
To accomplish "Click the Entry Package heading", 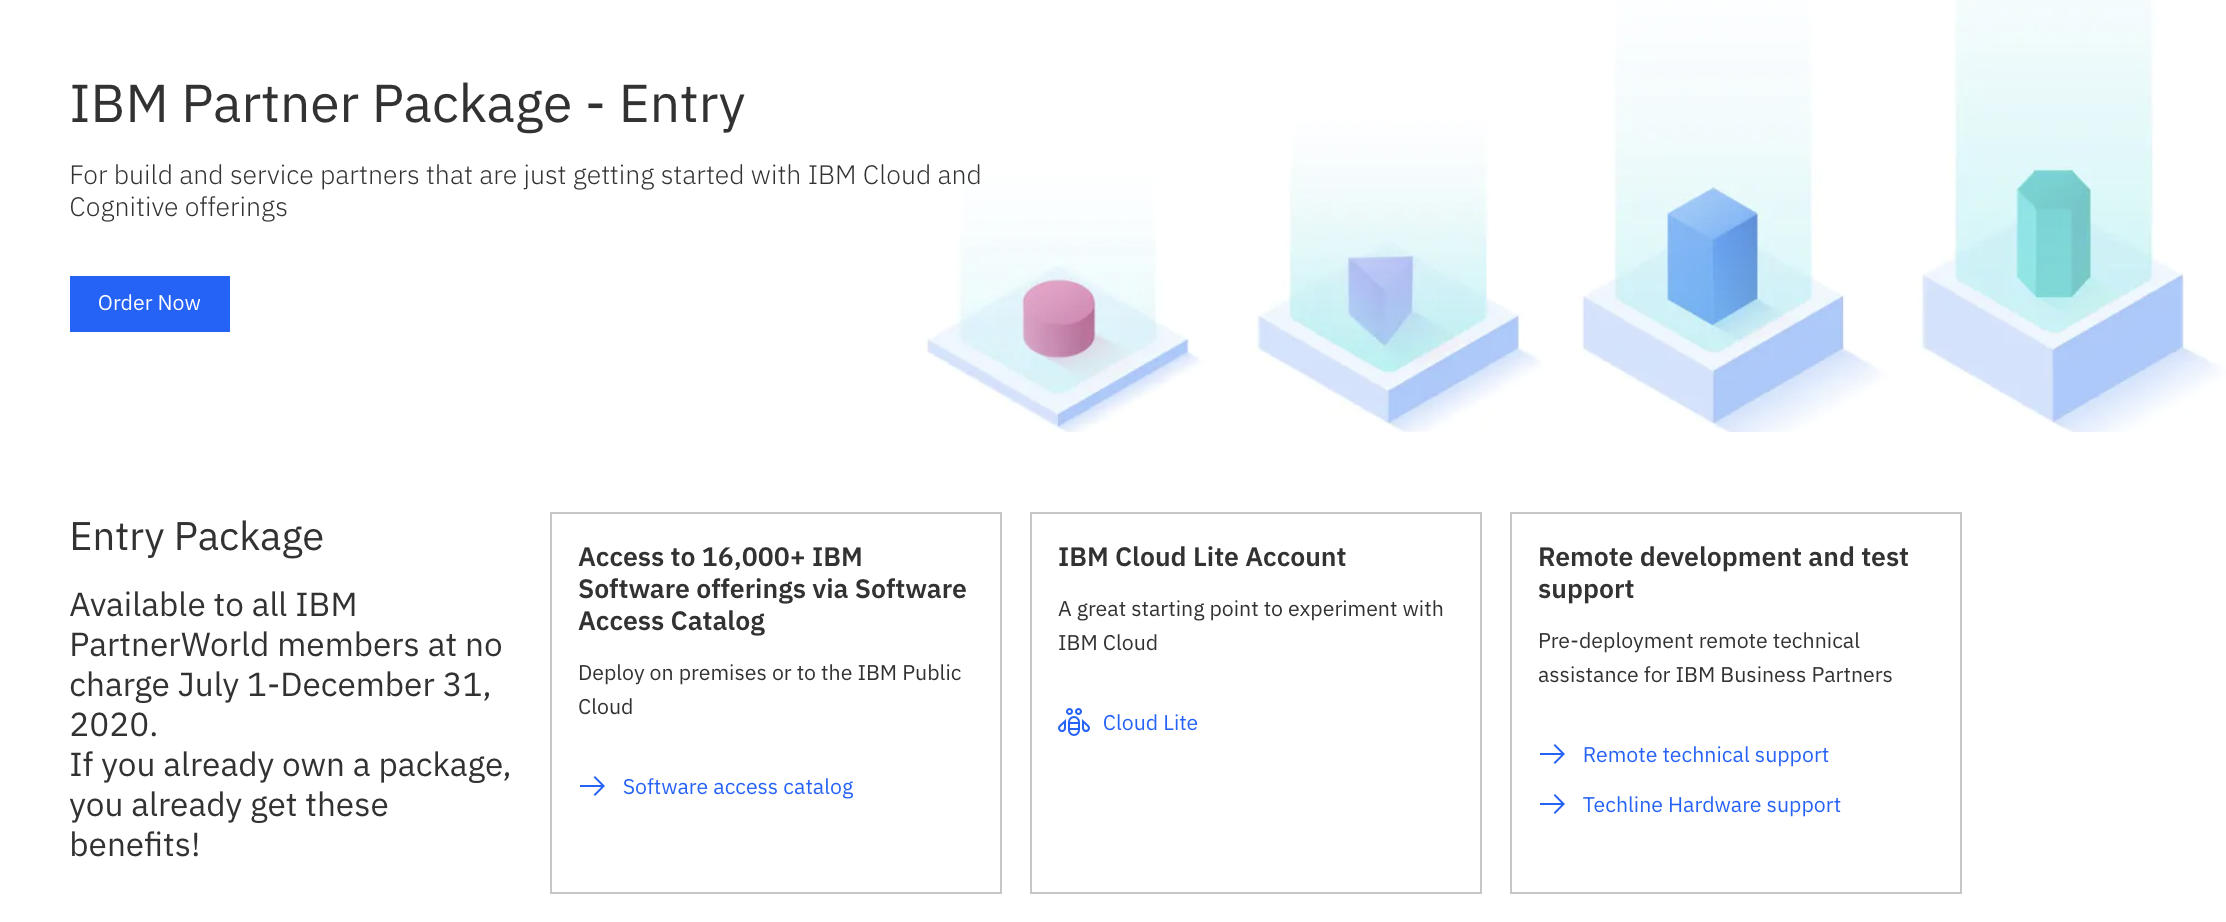I will [197, 537].
